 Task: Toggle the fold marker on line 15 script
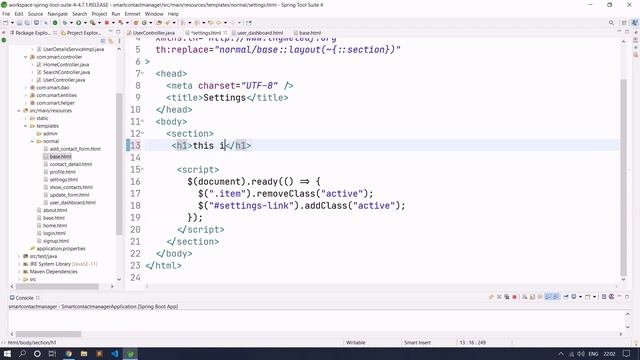click(x=142, y=169)
